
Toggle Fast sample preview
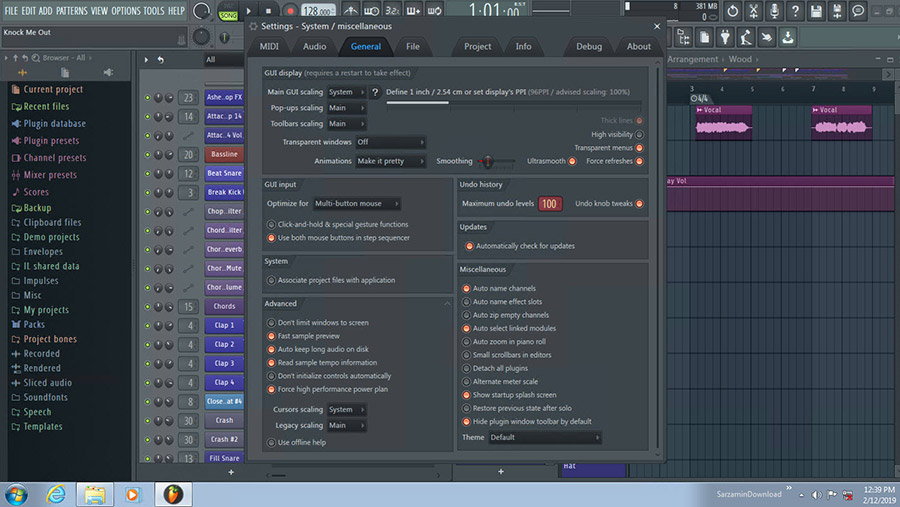coord(271,336)
